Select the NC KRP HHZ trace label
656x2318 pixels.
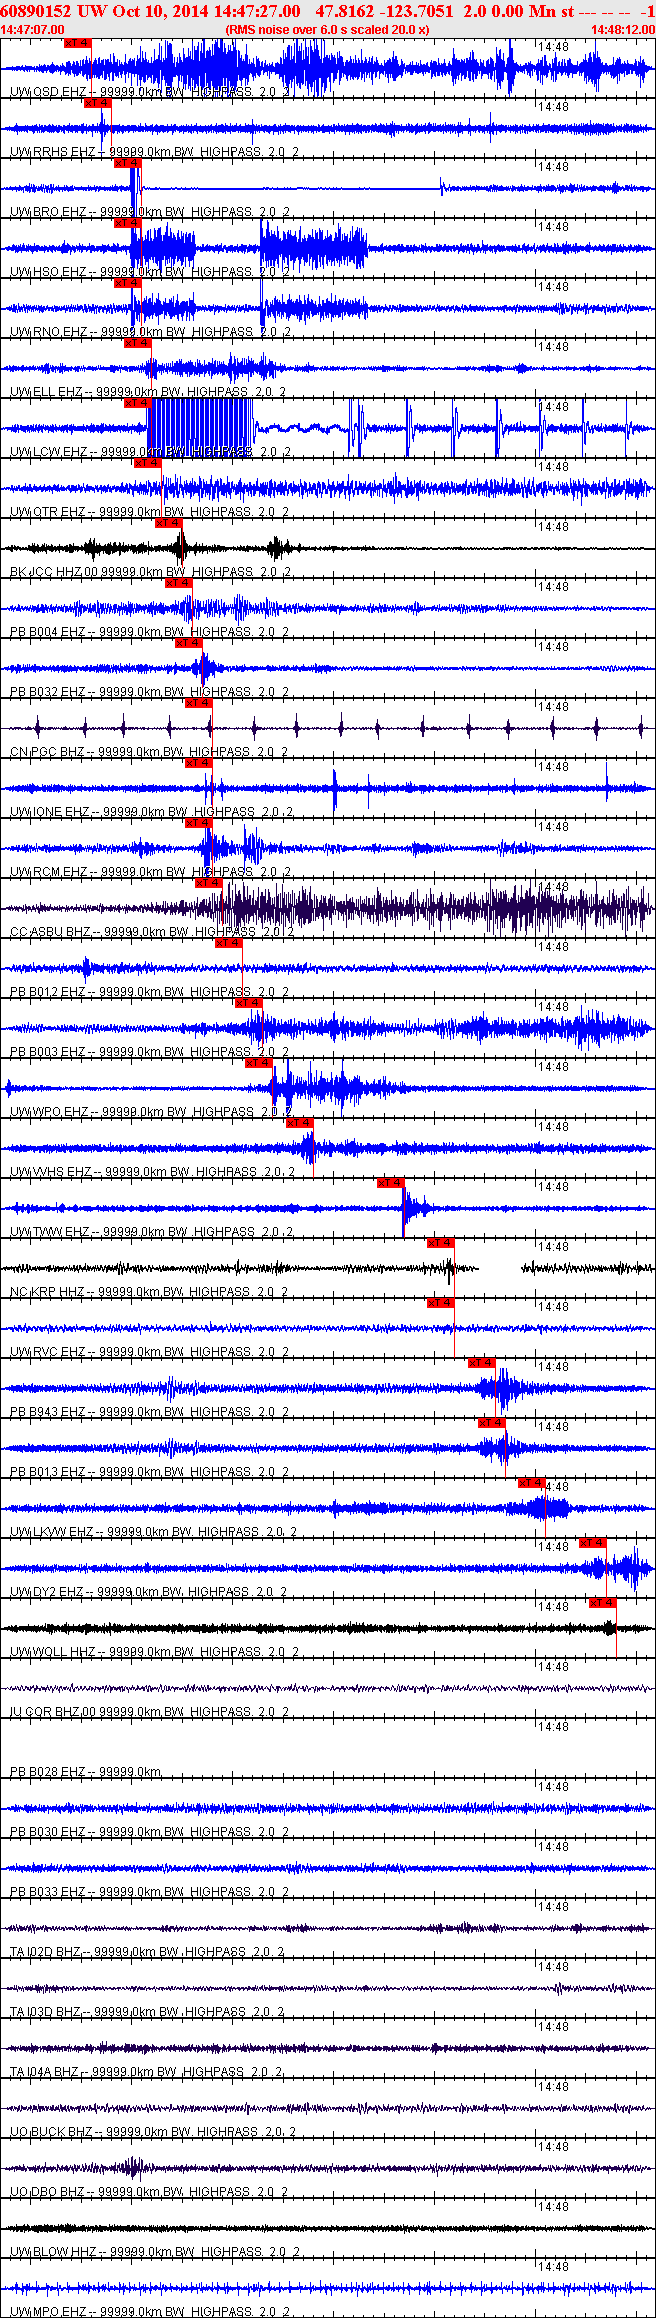point(149,1292)
